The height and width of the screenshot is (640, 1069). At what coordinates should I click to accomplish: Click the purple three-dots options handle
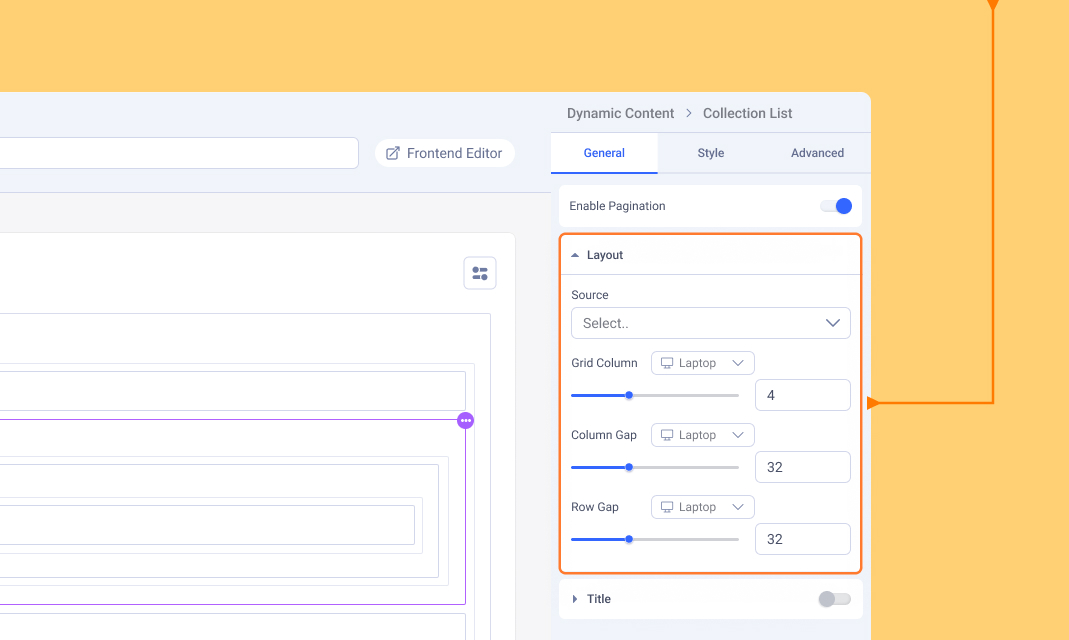465,420
